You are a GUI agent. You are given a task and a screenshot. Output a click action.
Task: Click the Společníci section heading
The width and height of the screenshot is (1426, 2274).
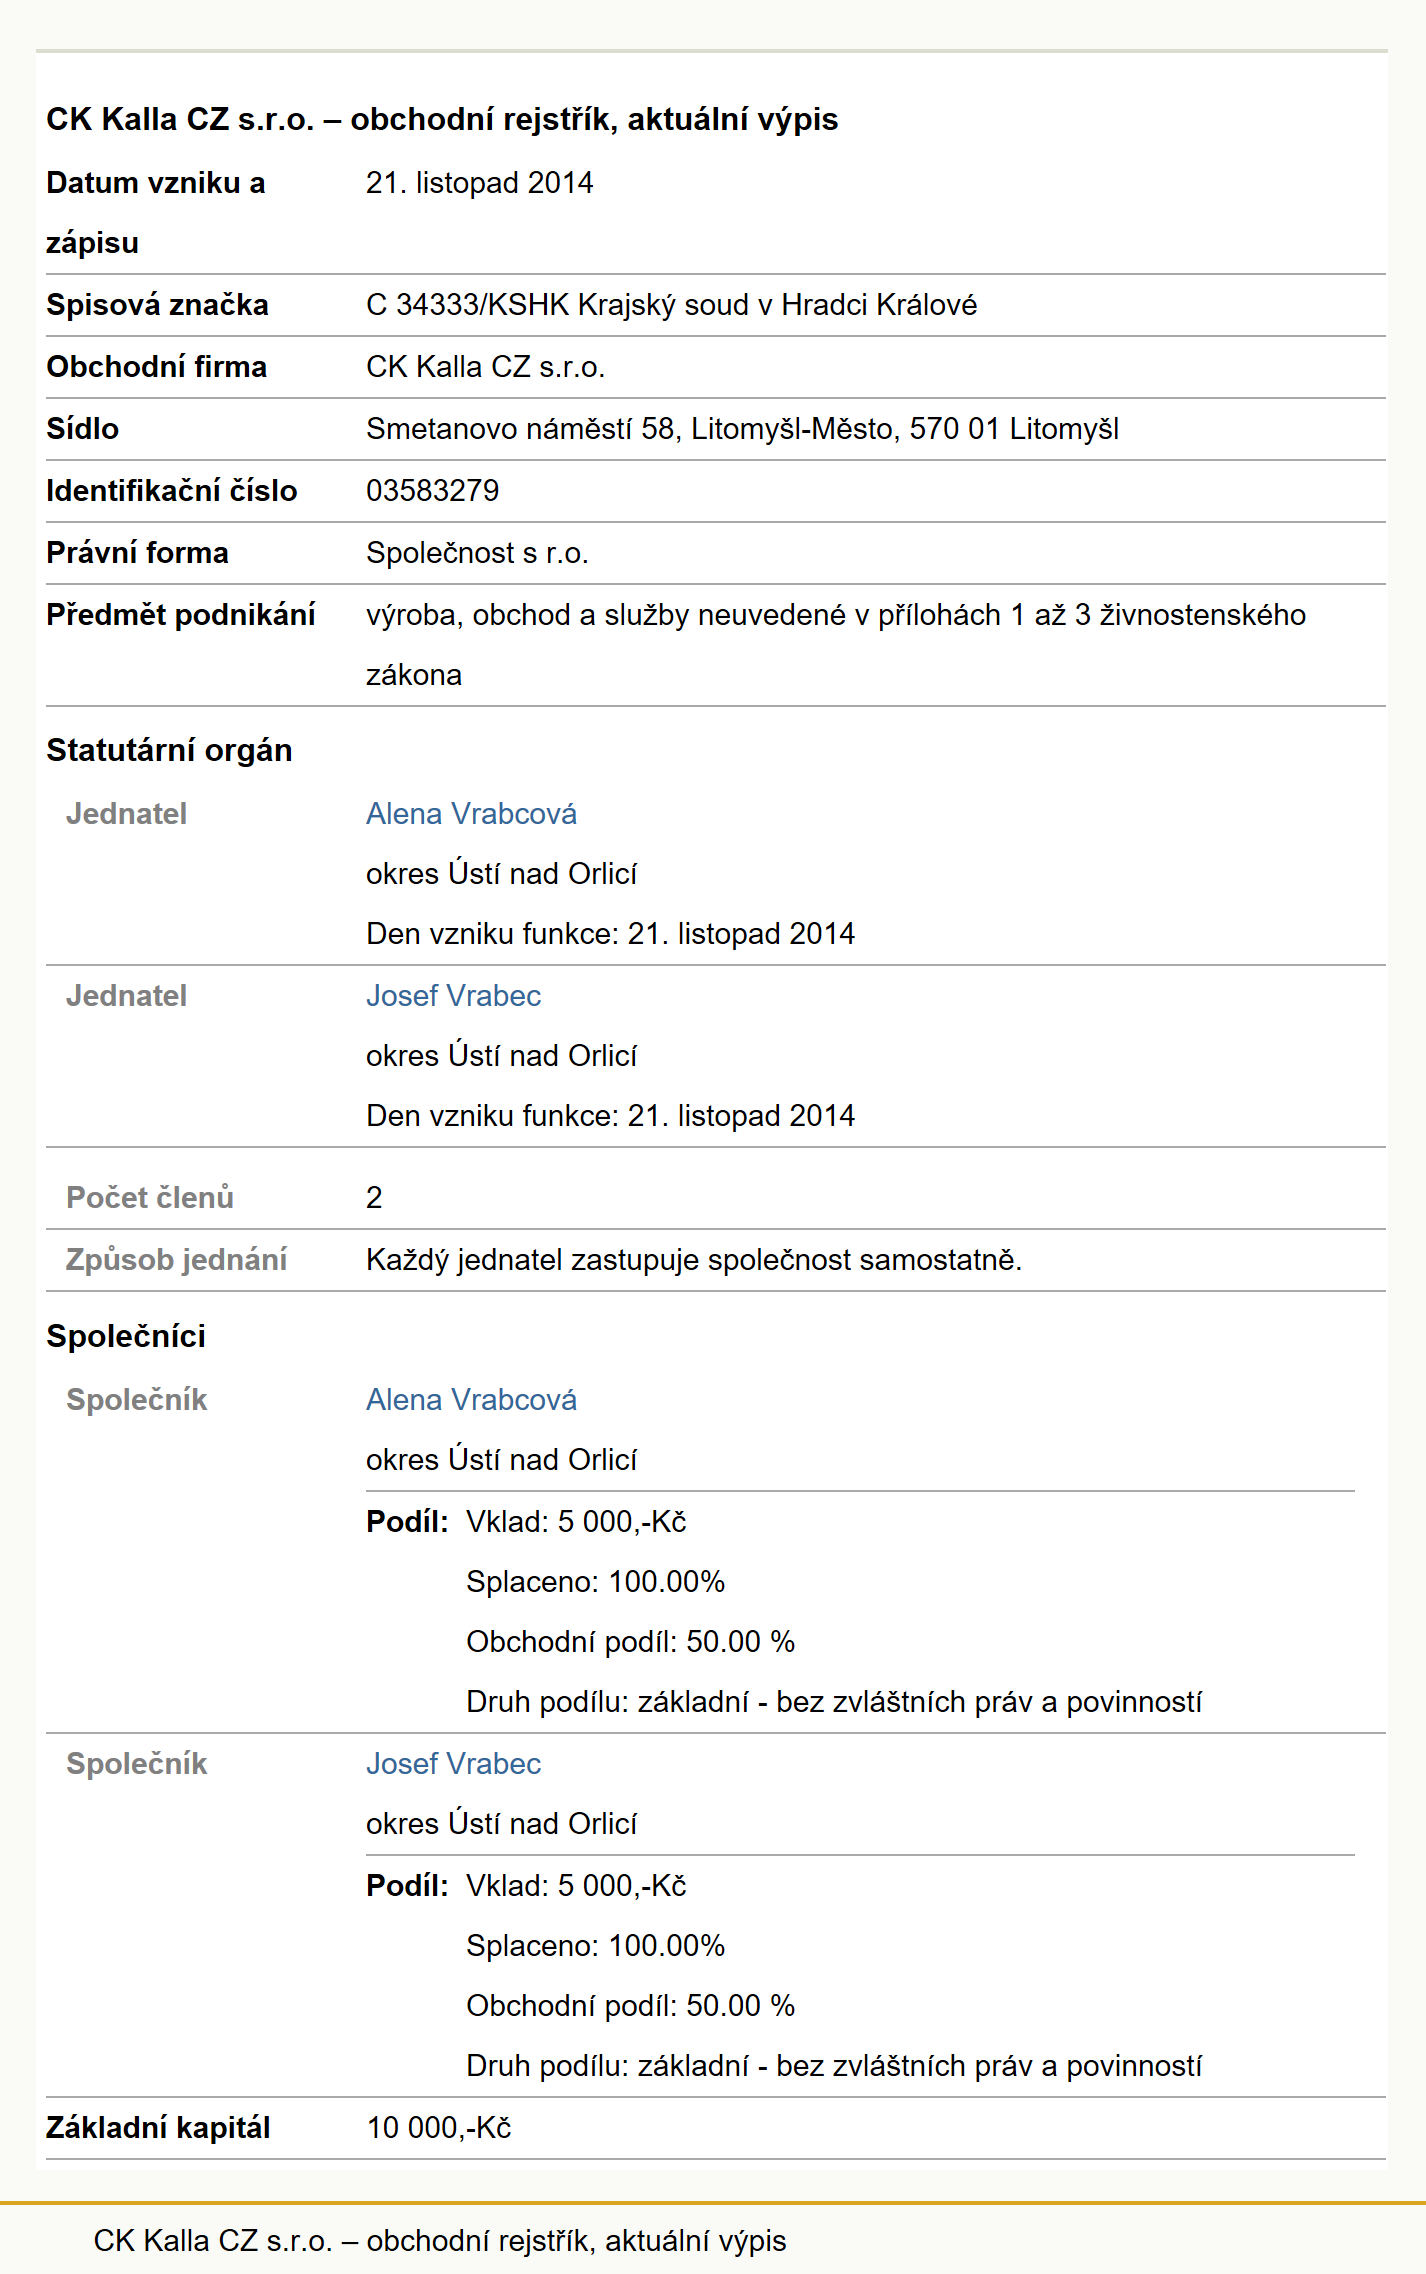(x=126, y=1336)
